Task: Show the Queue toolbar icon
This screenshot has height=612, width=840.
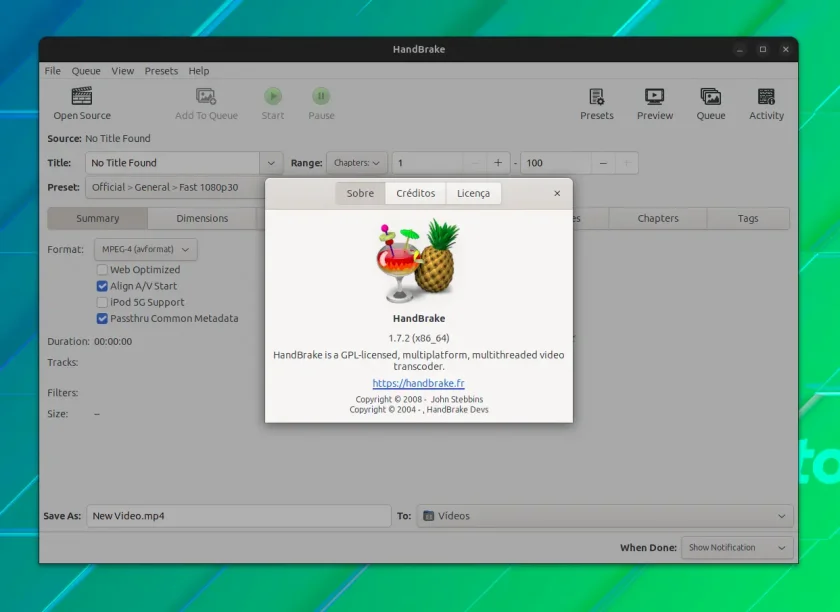Action: click(710, 96)
